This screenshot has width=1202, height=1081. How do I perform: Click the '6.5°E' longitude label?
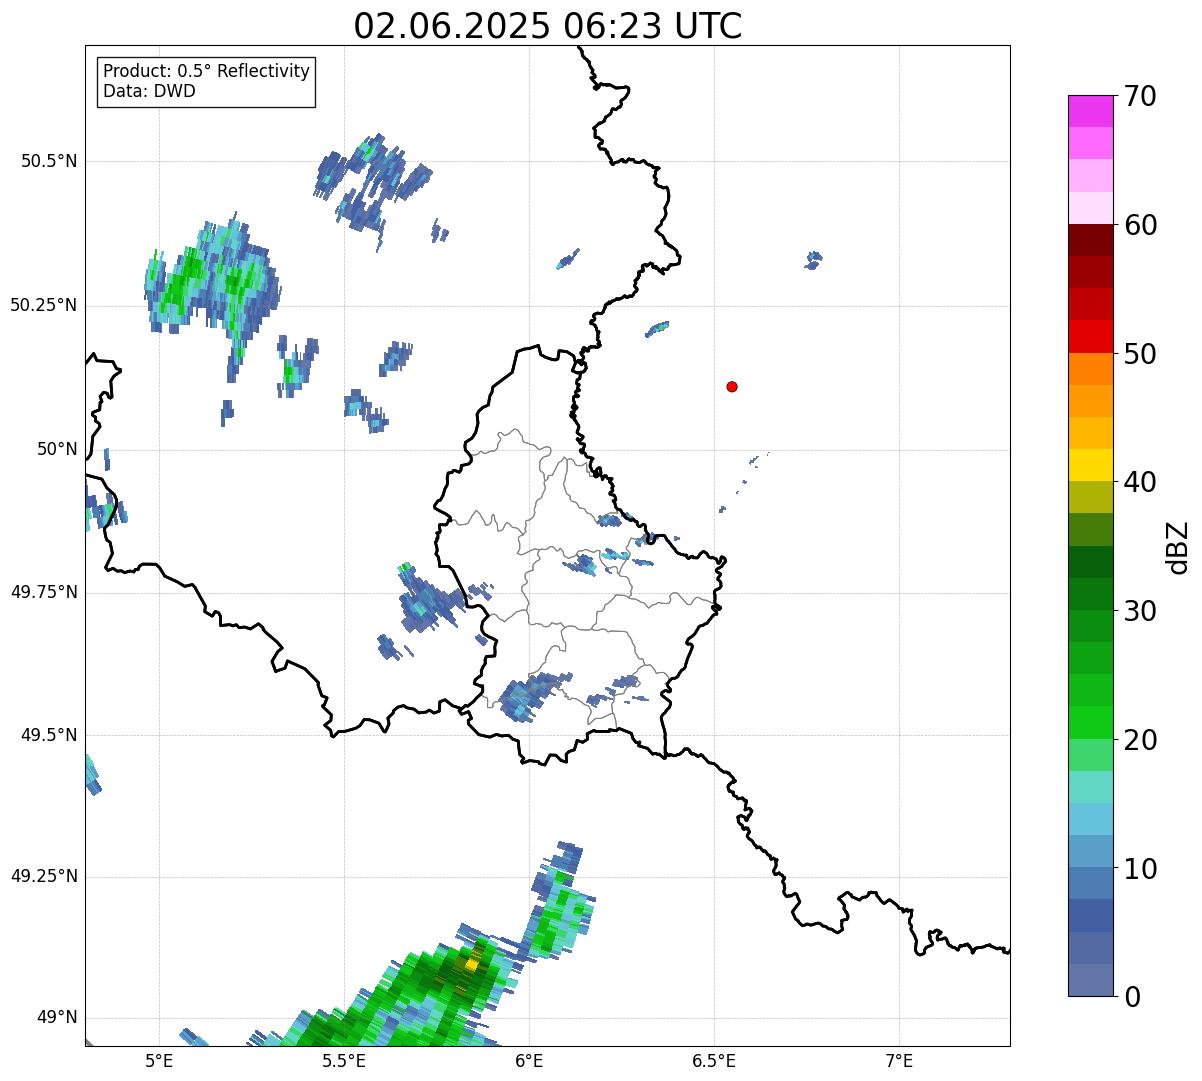click(714, 1061)
